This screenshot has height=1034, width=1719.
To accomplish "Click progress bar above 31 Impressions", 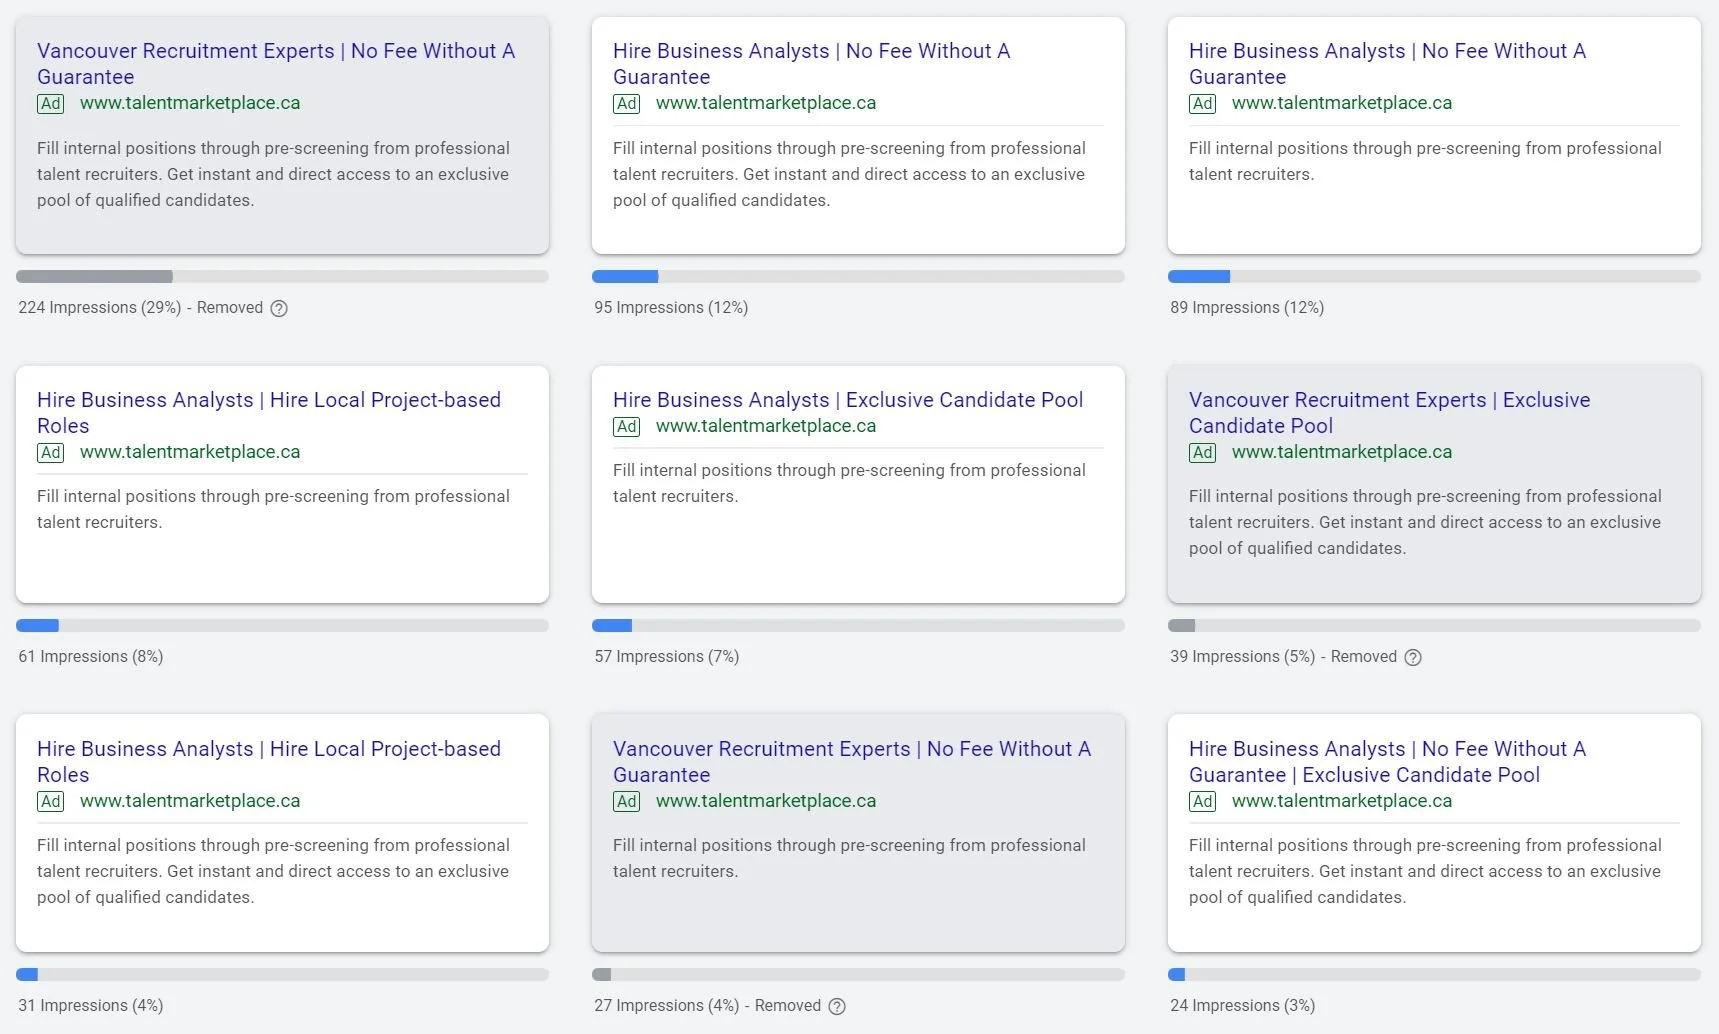I will point(282,974).
